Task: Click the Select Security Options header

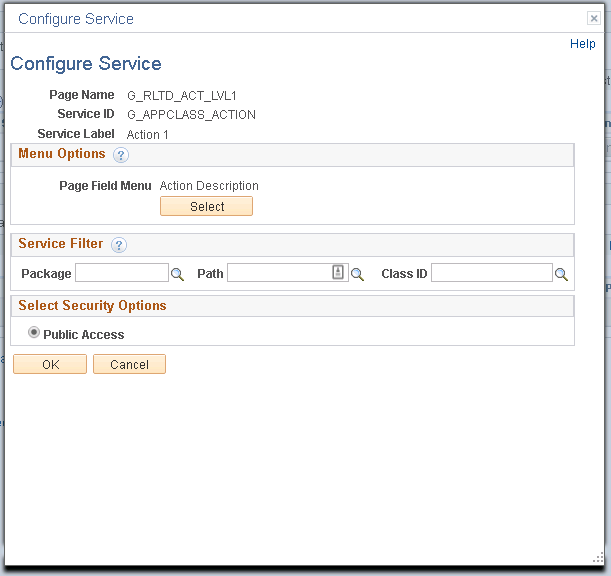Action: 92,306
